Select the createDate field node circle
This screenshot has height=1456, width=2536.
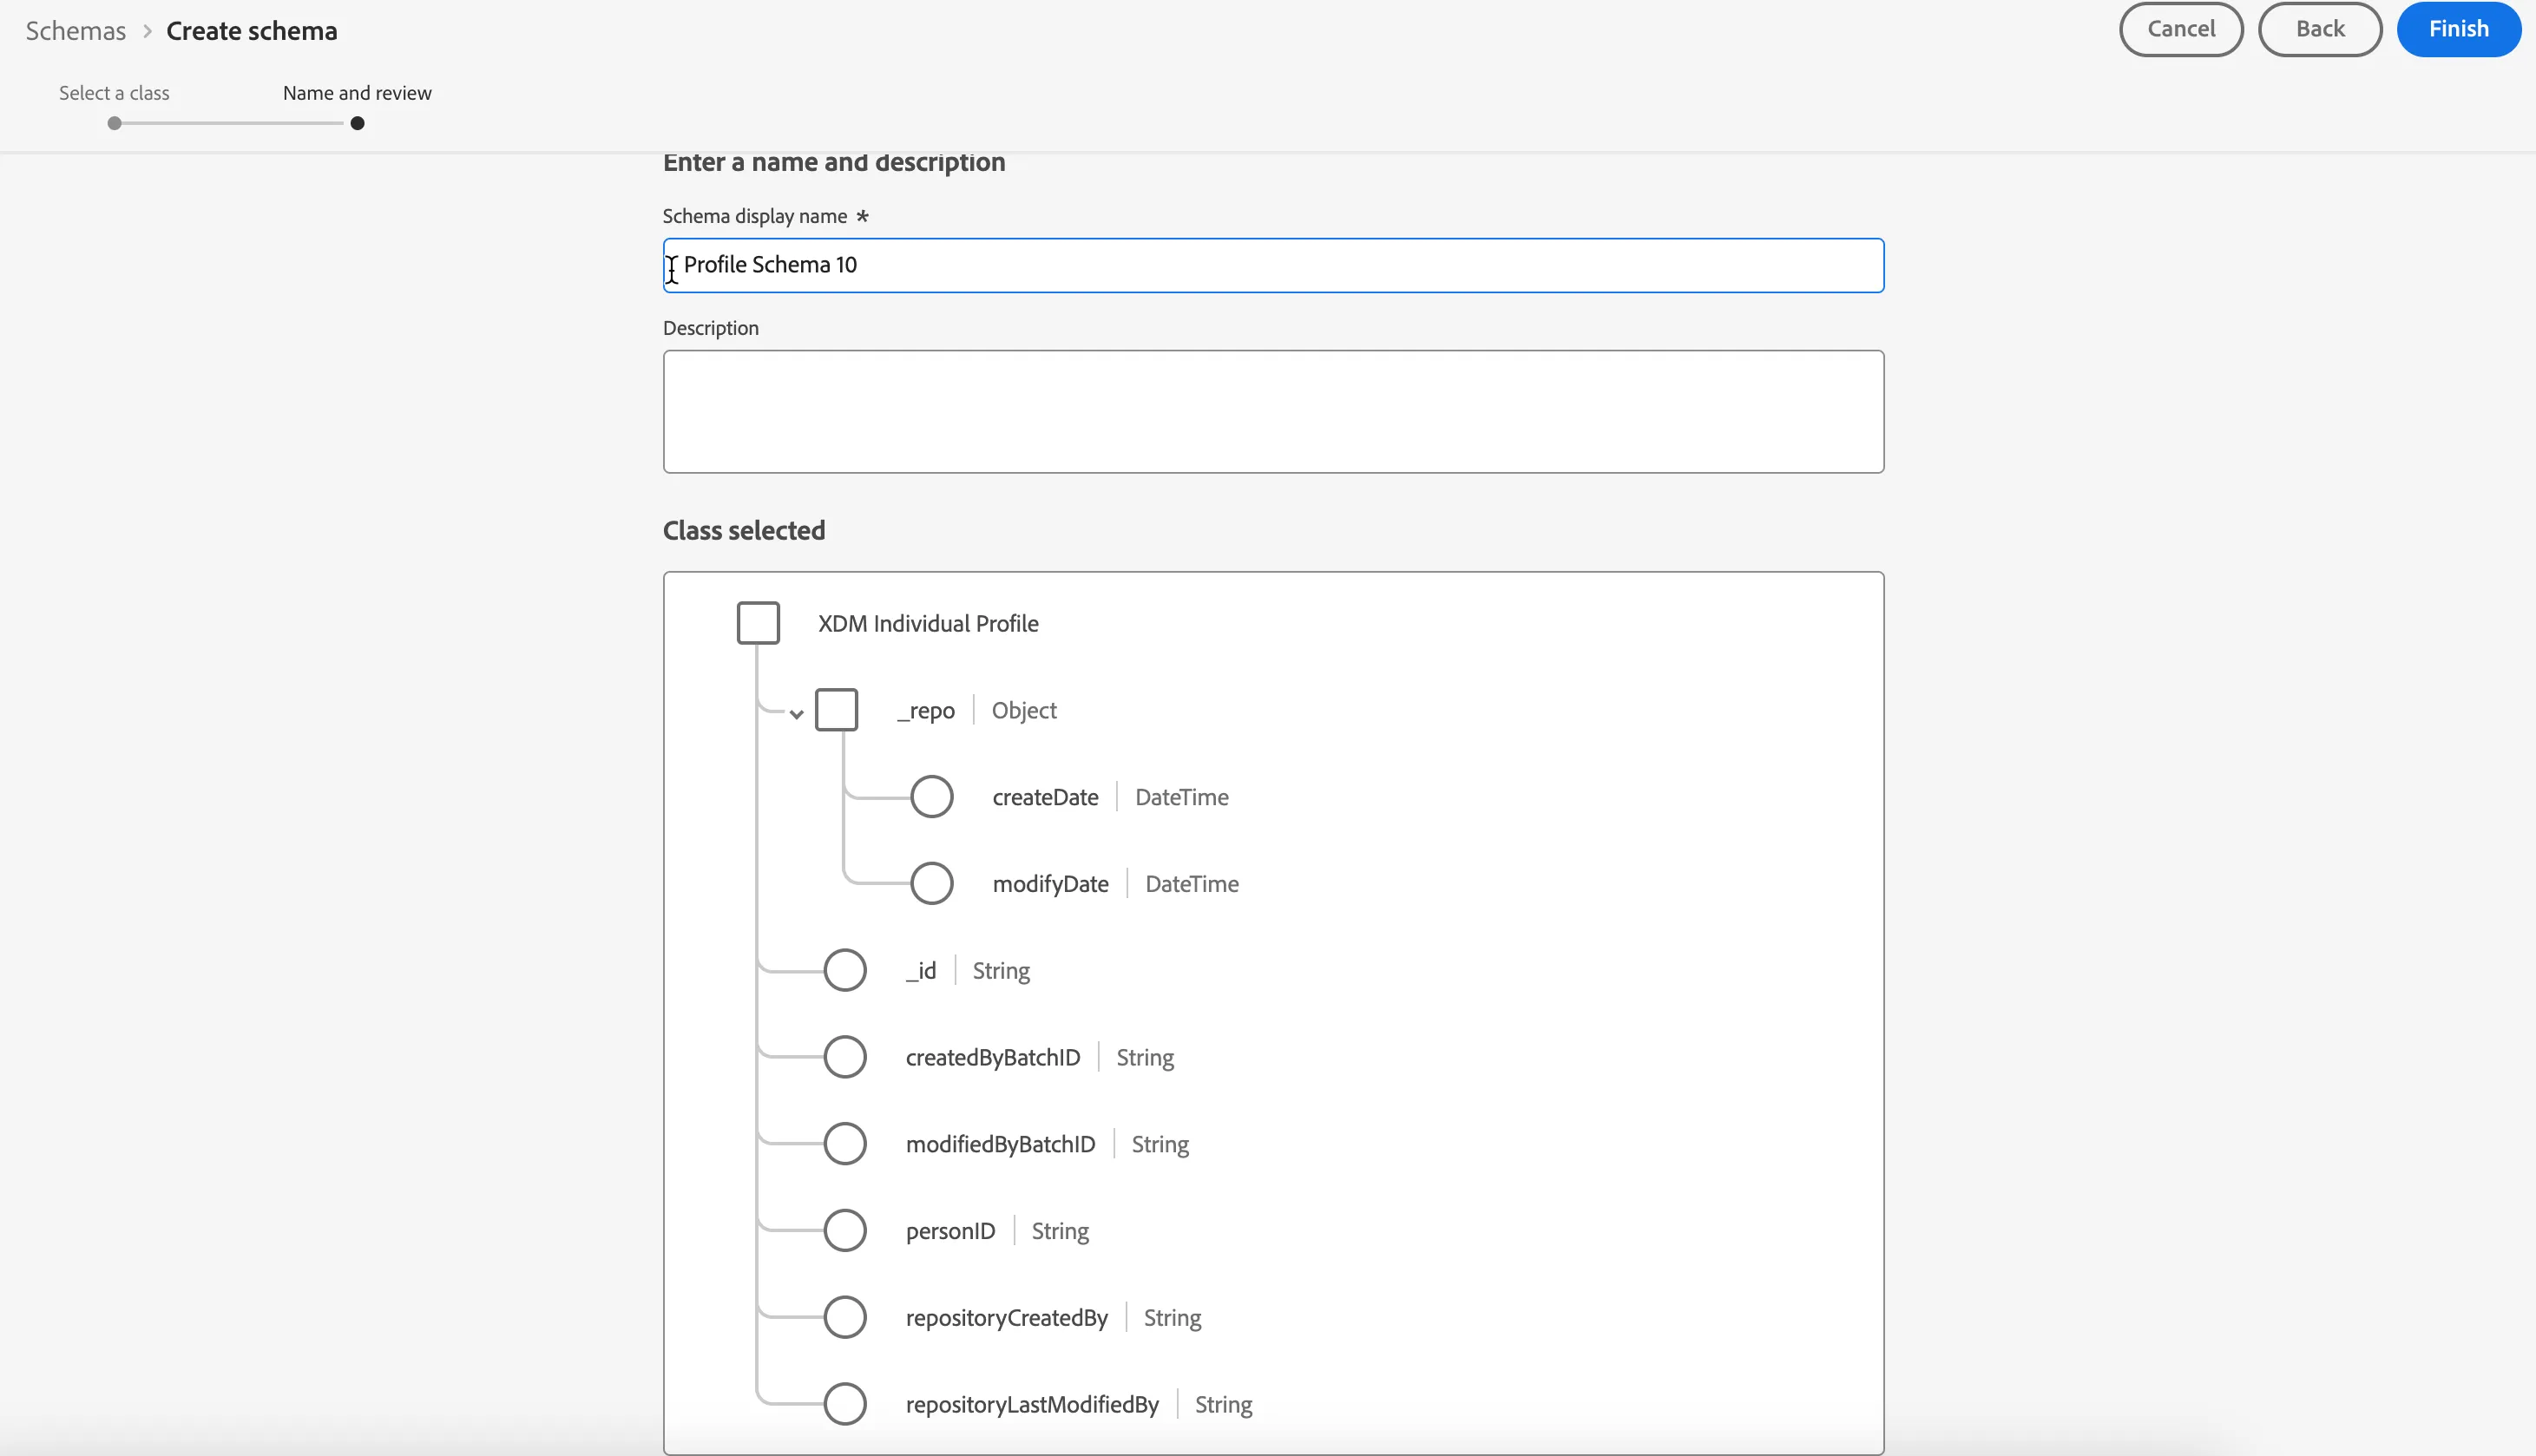click(x=931, y=797)
